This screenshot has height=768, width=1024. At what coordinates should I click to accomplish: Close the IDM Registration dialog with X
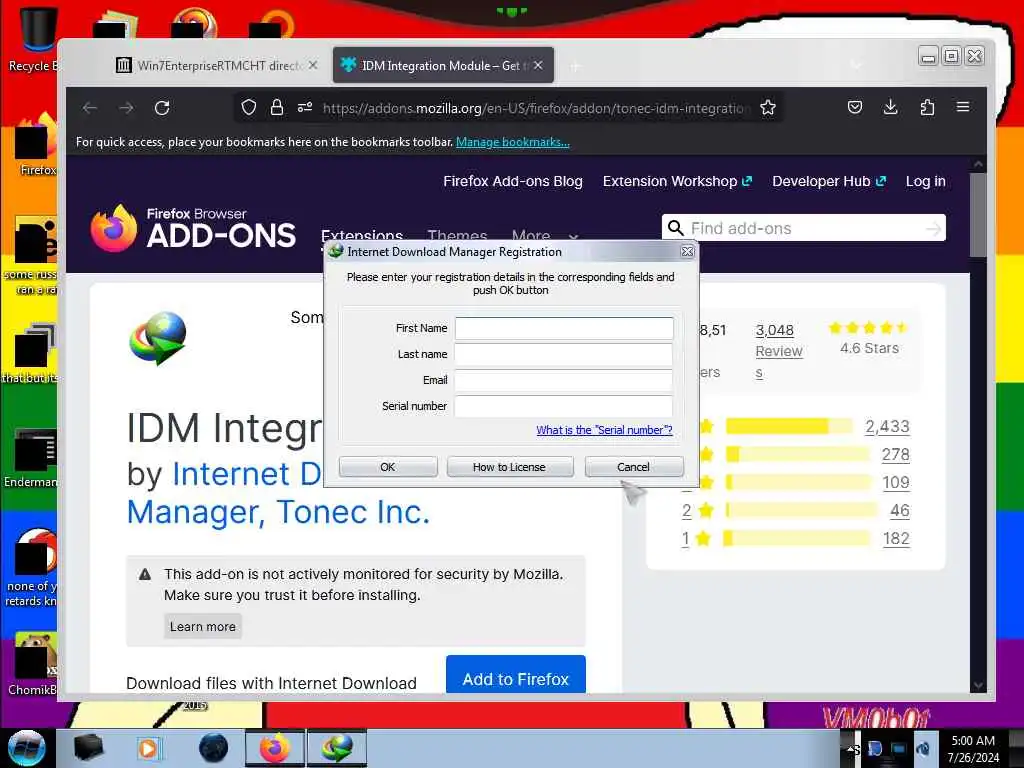[x=687, y=251]
